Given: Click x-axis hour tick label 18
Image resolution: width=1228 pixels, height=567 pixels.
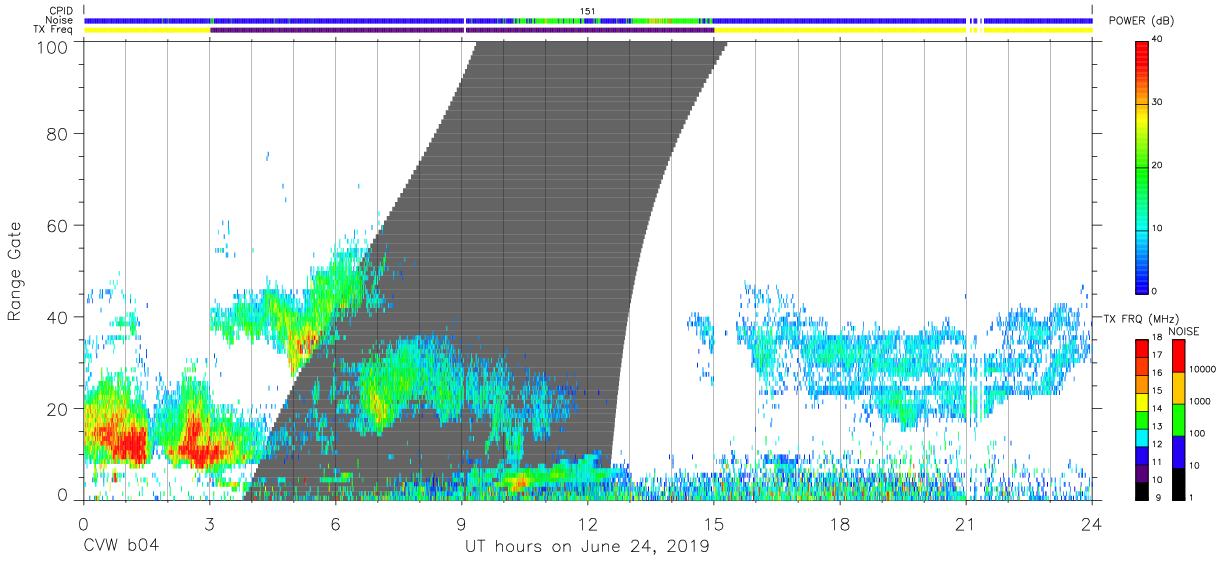Looking at the screenshot, I should coord(839,523).
